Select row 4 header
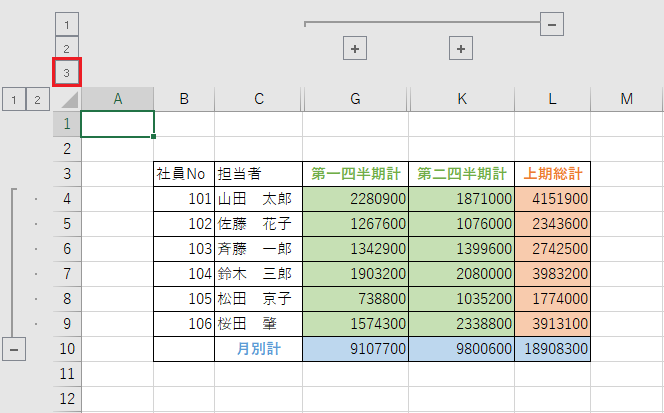 (x=67, y=199)
